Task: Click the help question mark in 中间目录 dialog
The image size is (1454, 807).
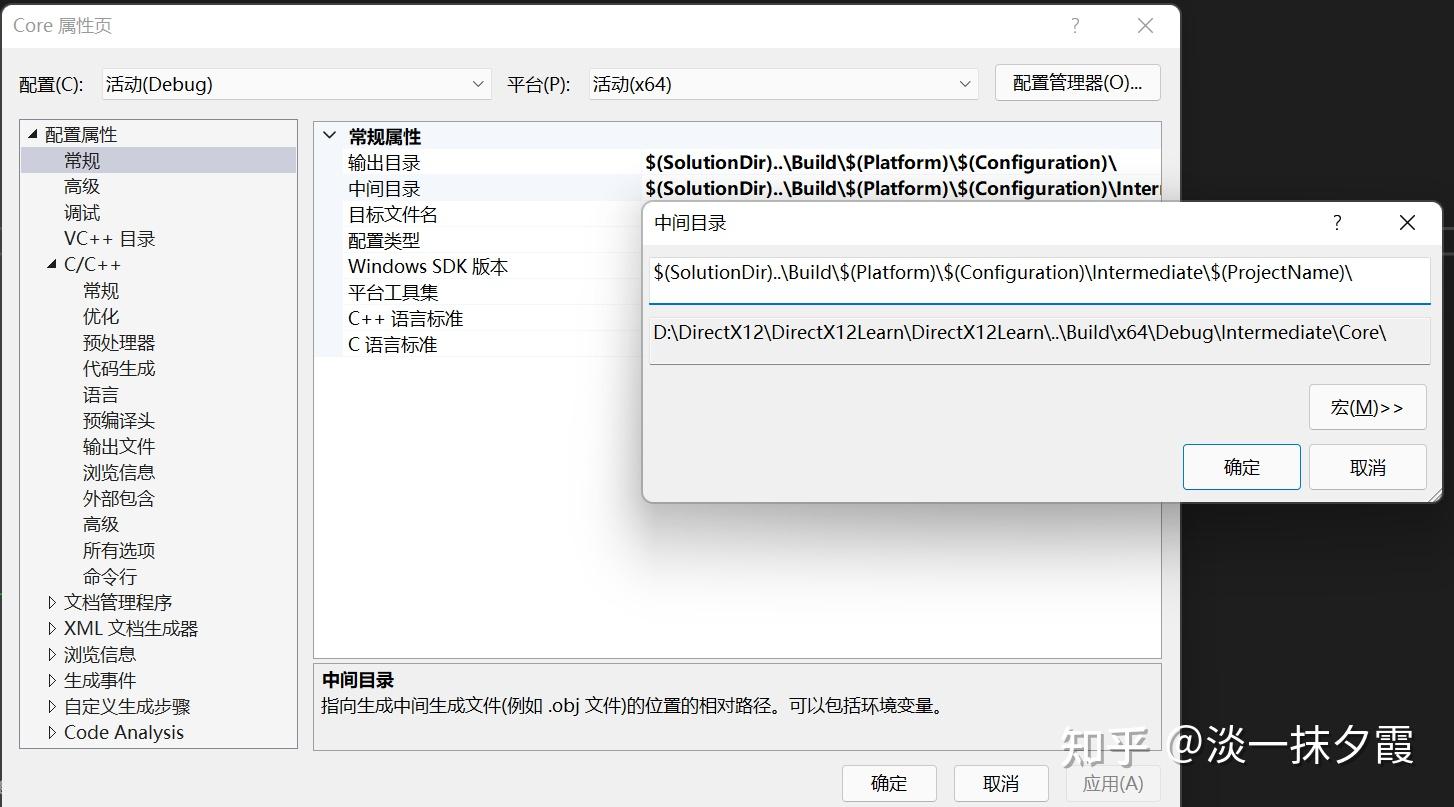Action: (x=1337, y=223)
